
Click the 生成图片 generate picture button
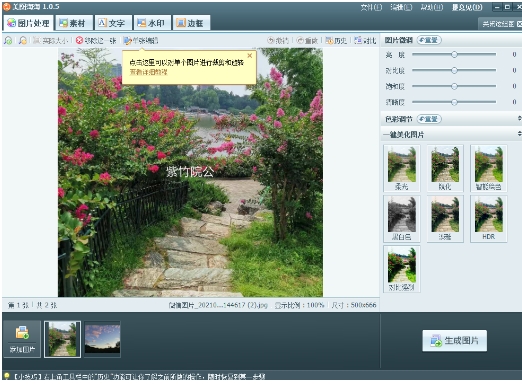tap(454, 340)
